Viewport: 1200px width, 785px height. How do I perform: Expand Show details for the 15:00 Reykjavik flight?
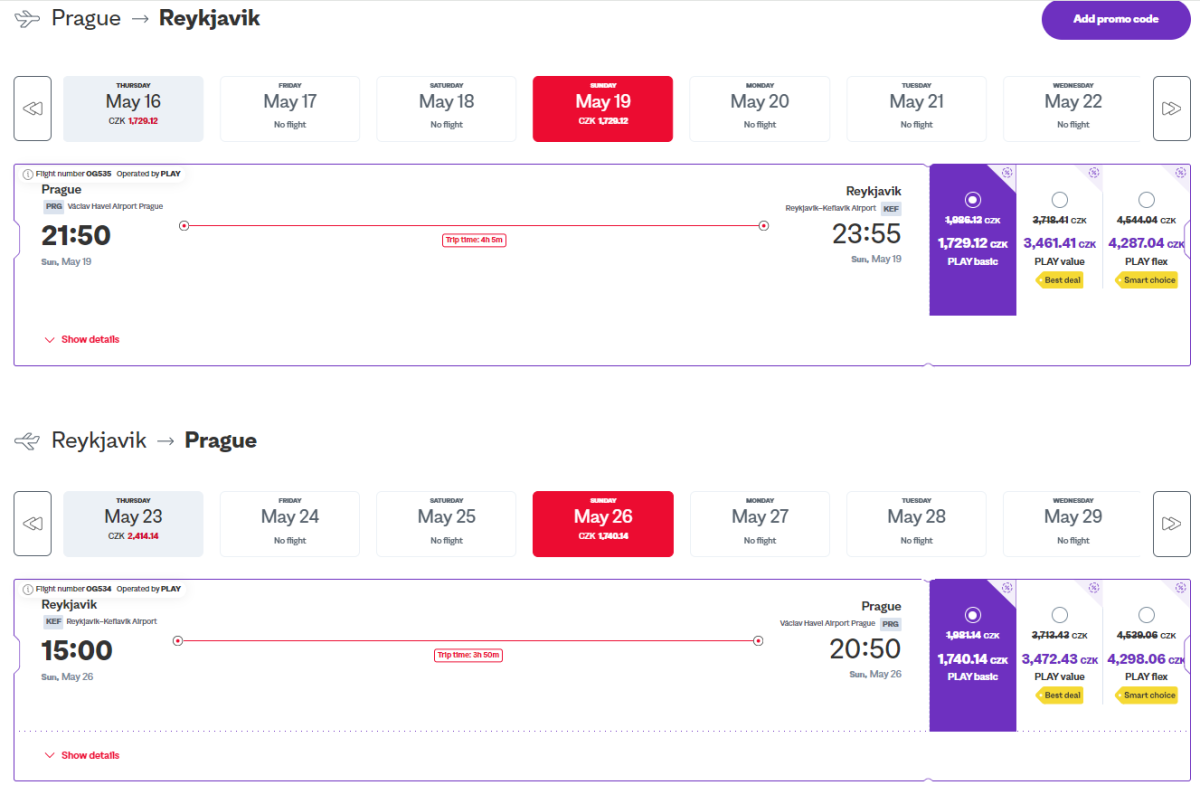[82, 755]
